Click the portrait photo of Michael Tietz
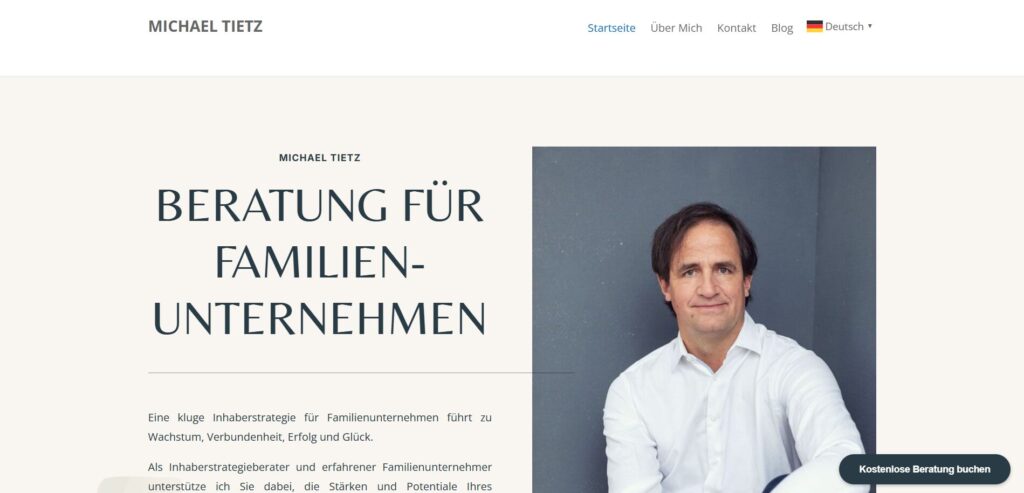The width and height of the screenshot is (1024, 493). [704, 319]
